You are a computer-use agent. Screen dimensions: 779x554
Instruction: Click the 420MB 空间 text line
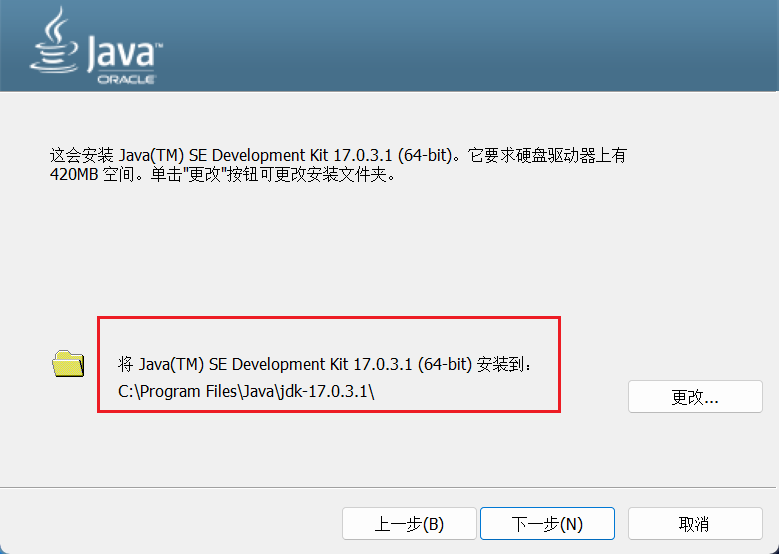coord(85,176)
